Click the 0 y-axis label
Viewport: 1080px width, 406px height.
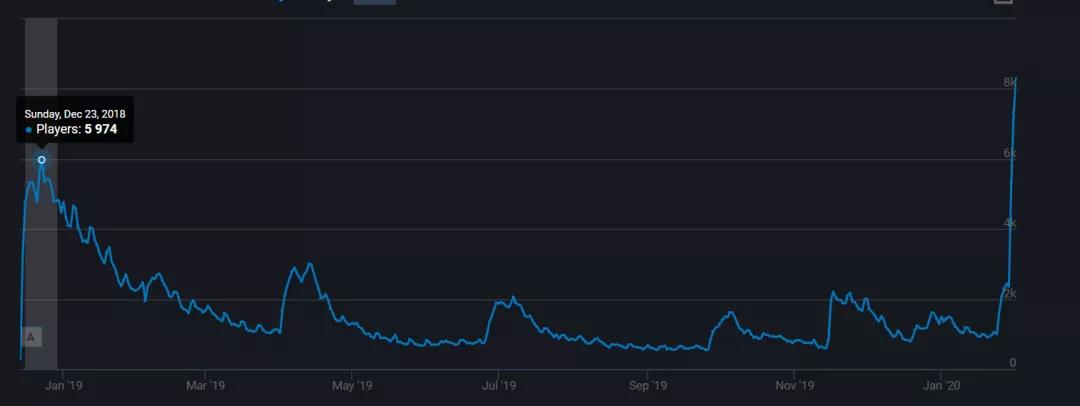point(1013,363)
